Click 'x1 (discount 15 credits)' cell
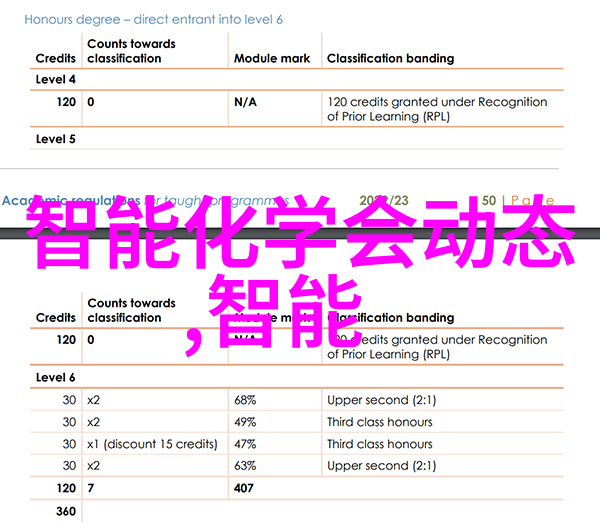The image size is (600, 524). [x=152, y=444]
